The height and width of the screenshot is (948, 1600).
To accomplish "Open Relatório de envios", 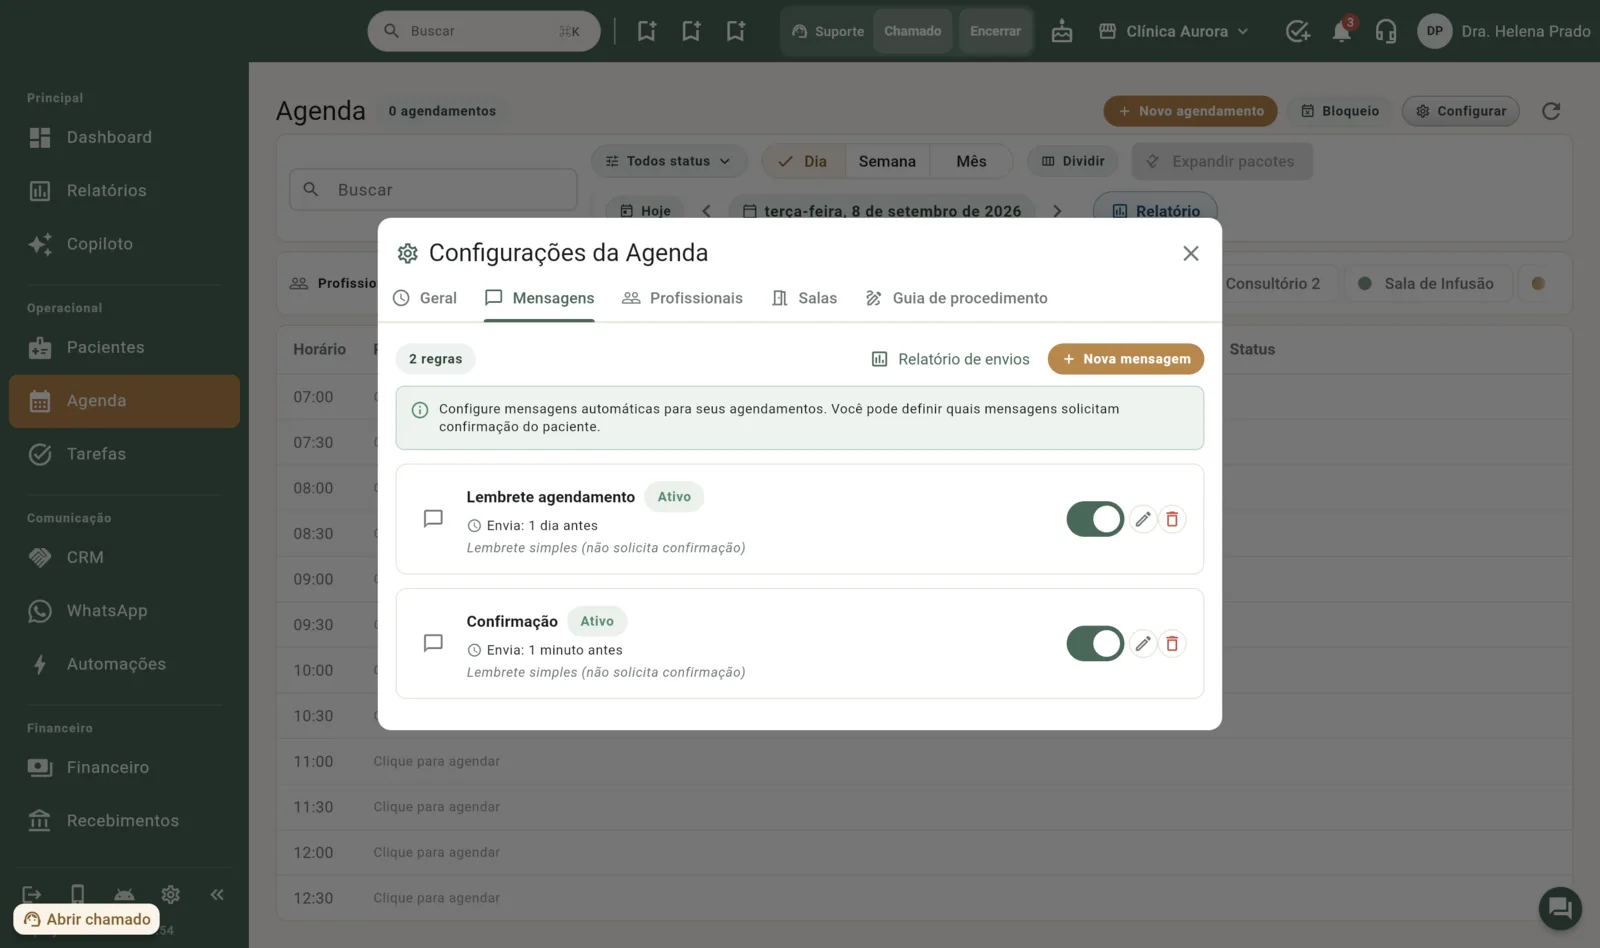I will tap(950, 359).
